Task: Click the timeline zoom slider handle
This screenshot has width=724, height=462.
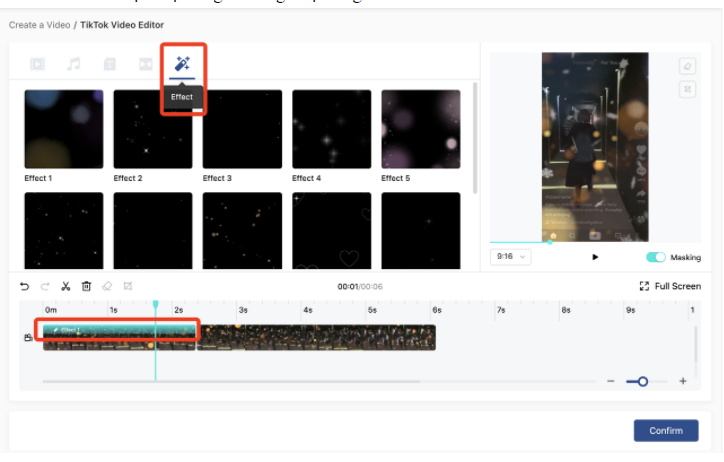Action: (x=643, y=381)
